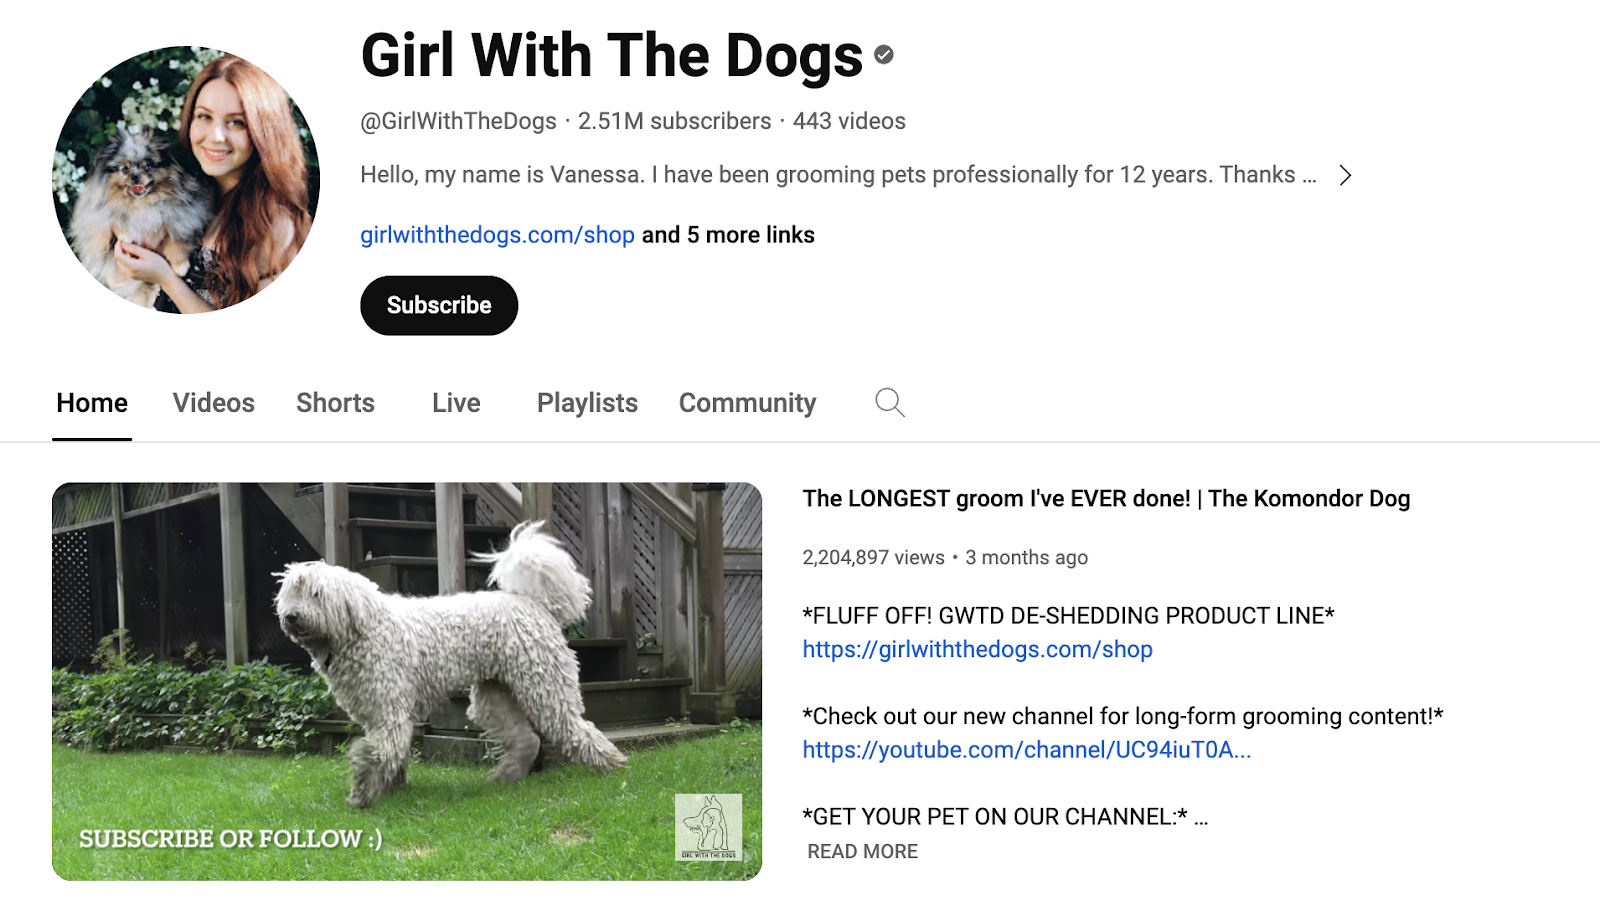Subscribe to the channel
Screen dimensions: 1600x911
click(x=439, y=305)
